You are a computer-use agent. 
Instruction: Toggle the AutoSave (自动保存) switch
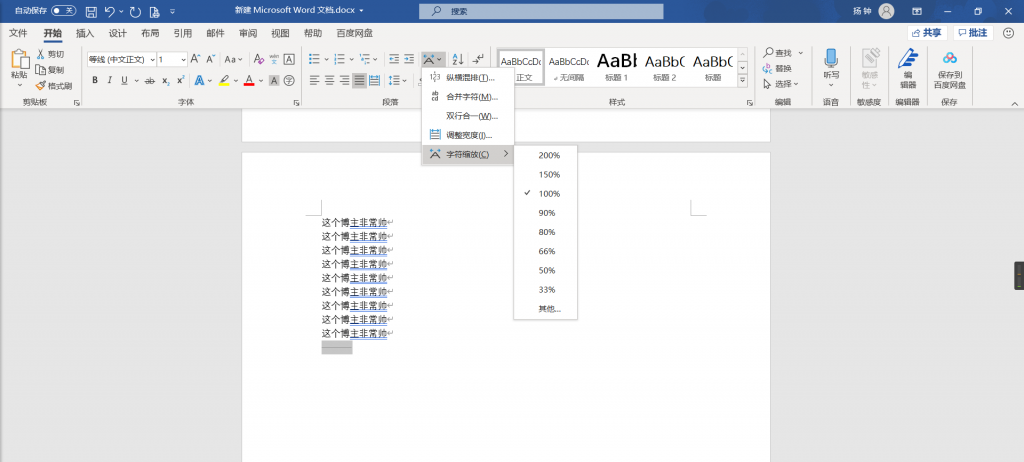[x=63, y=11]
